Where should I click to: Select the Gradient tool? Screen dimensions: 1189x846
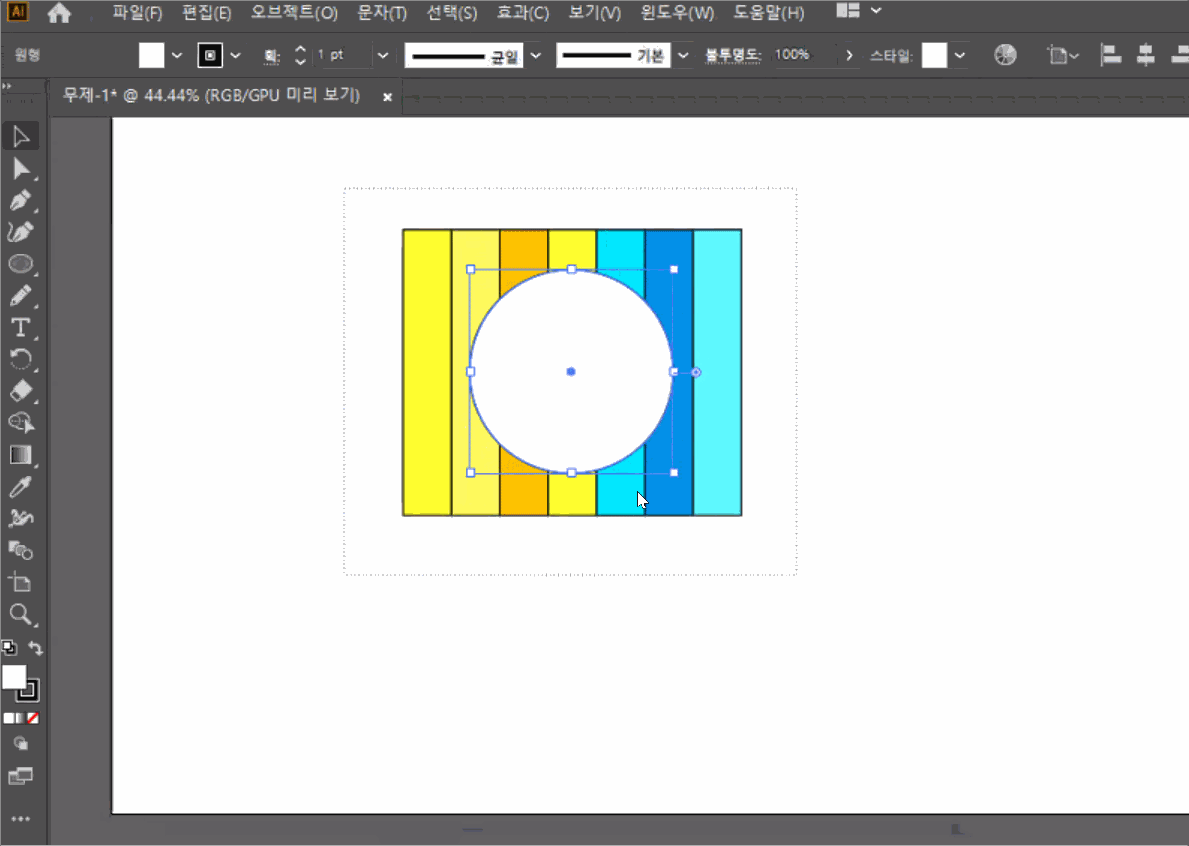[20, 455]
